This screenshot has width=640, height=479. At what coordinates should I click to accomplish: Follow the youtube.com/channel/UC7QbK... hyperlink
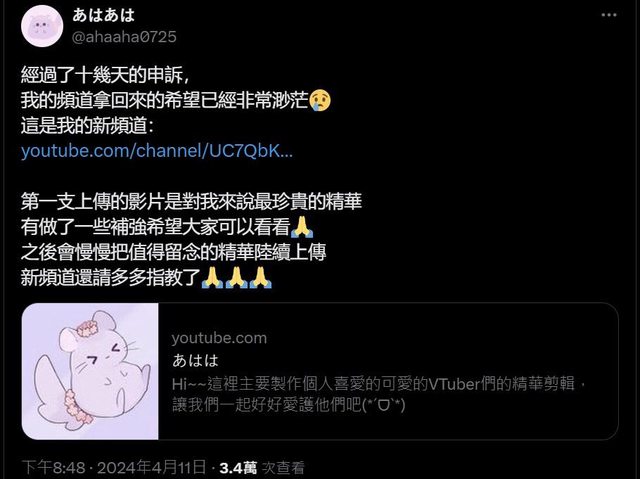click(157, 151)
